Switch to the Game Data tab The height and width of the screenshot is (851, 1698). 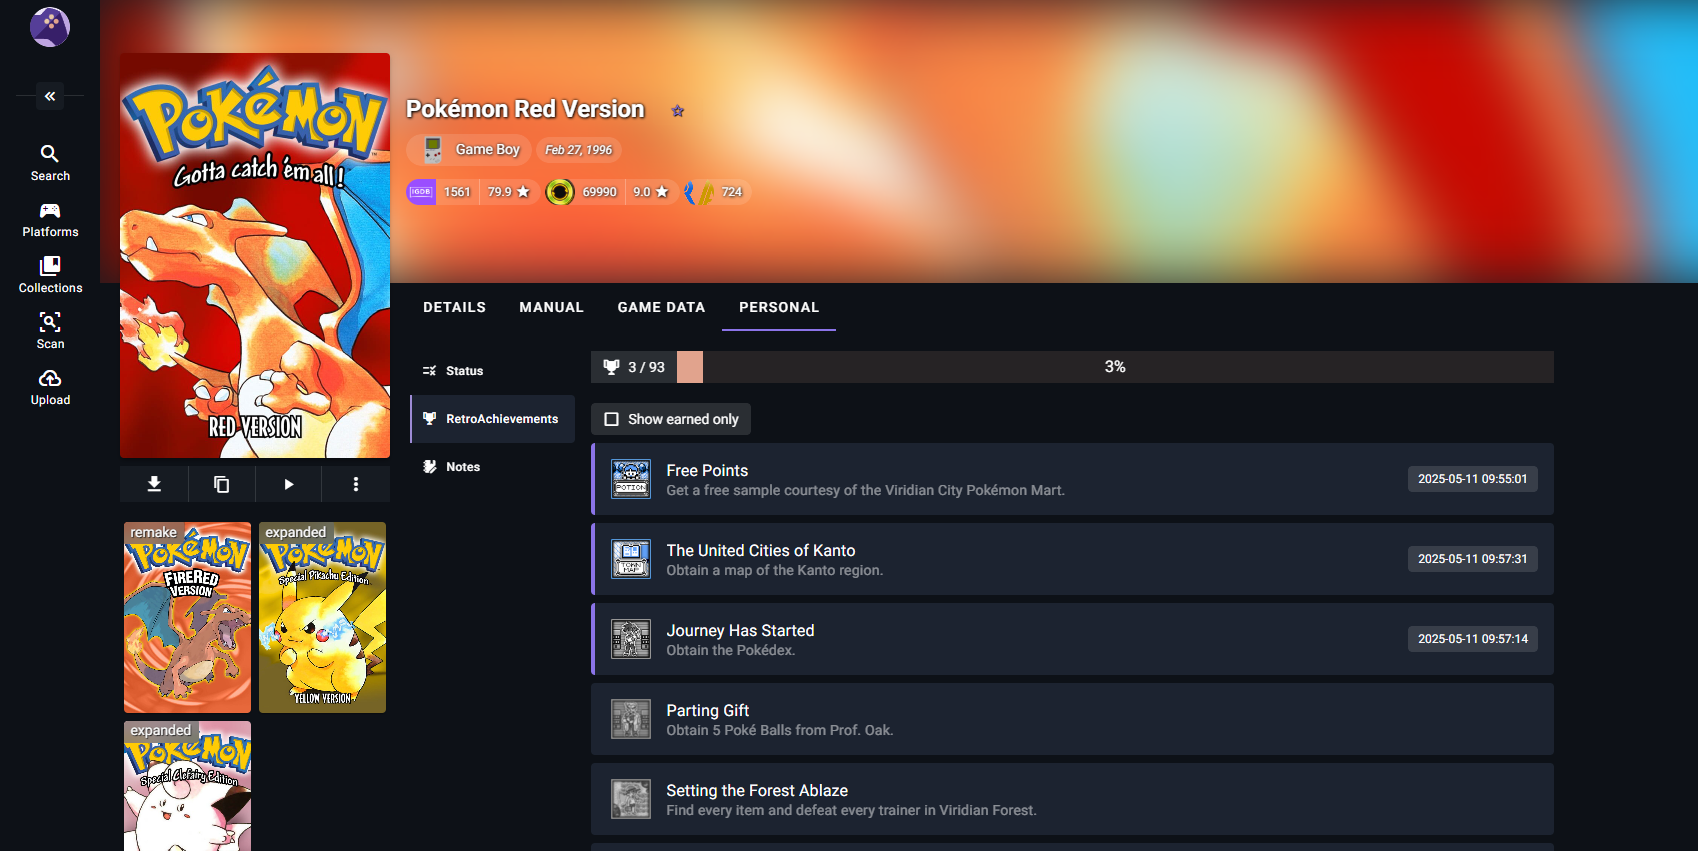[661, 307]
